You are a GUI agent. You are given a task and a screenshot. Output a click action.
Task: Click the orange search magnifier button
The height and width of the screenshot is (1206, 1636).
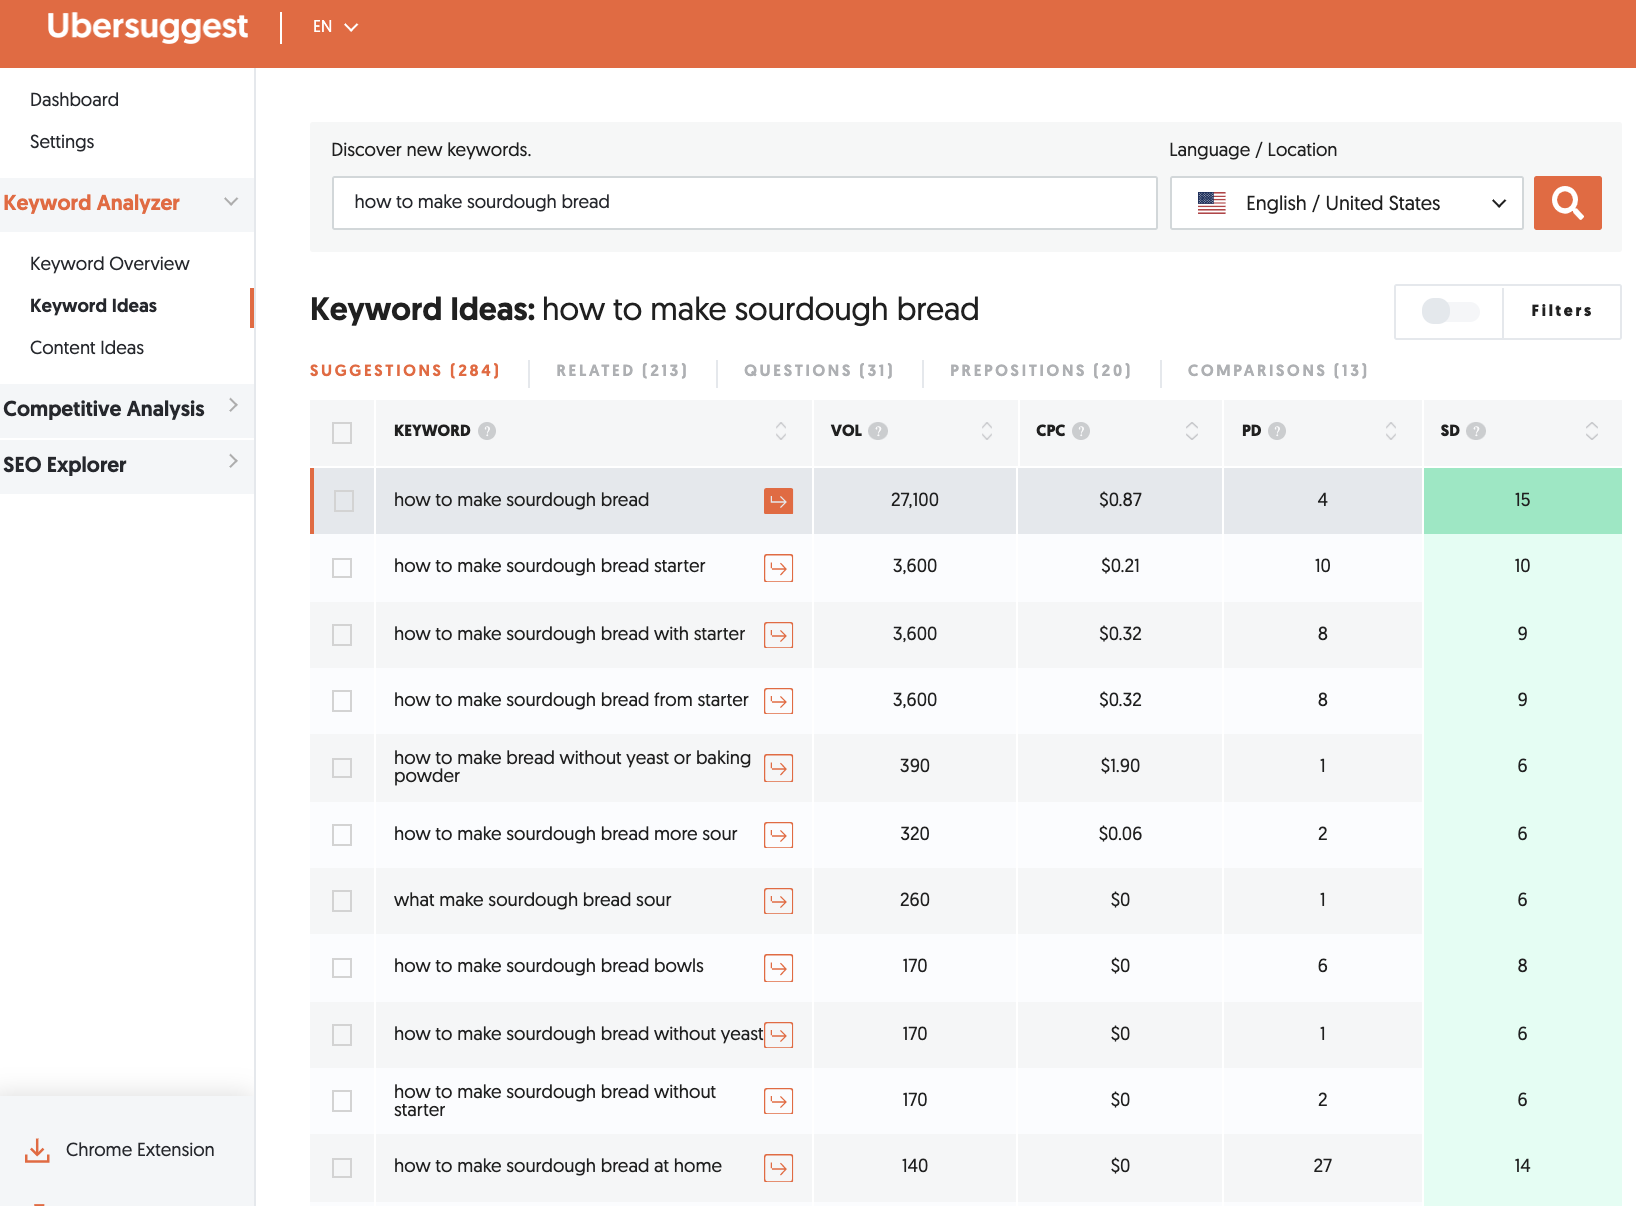(1567, 203)
